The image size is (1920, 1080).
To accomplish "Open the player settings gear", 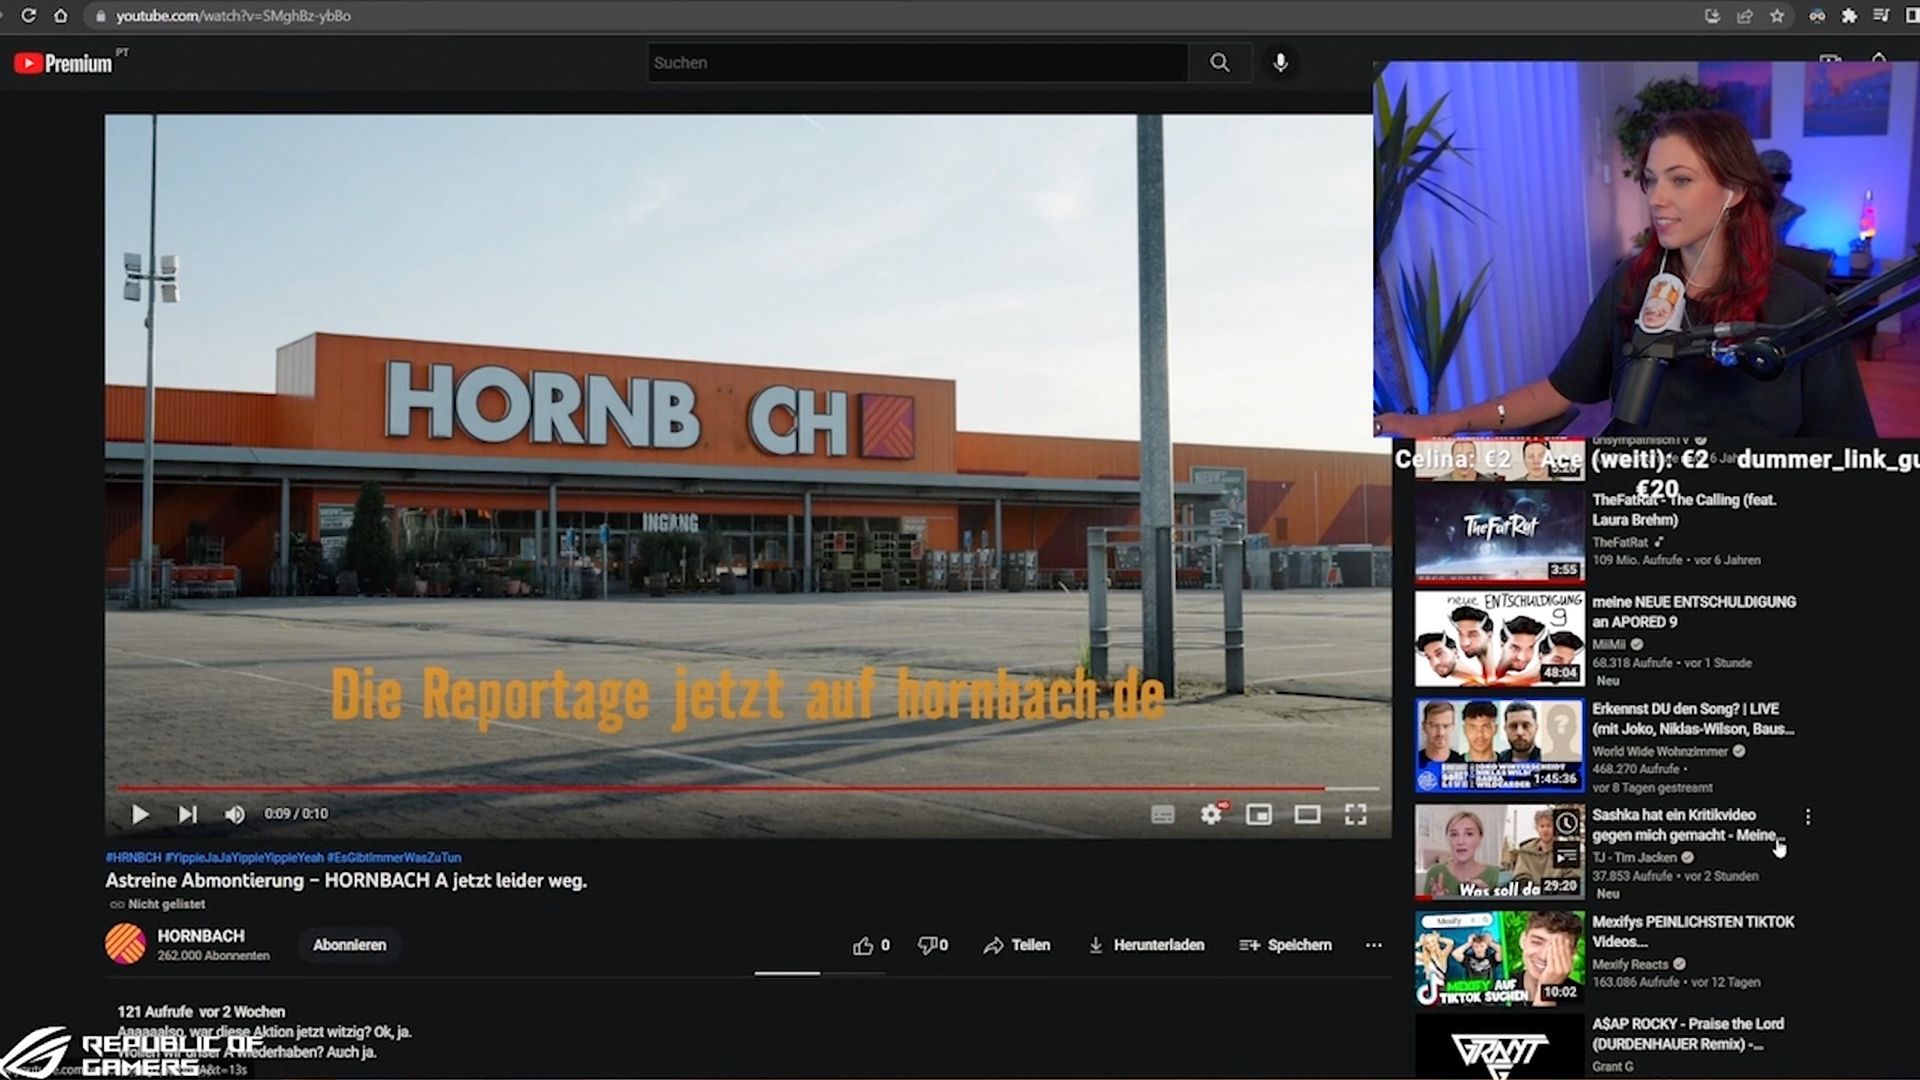I will tap(1211, 815).
